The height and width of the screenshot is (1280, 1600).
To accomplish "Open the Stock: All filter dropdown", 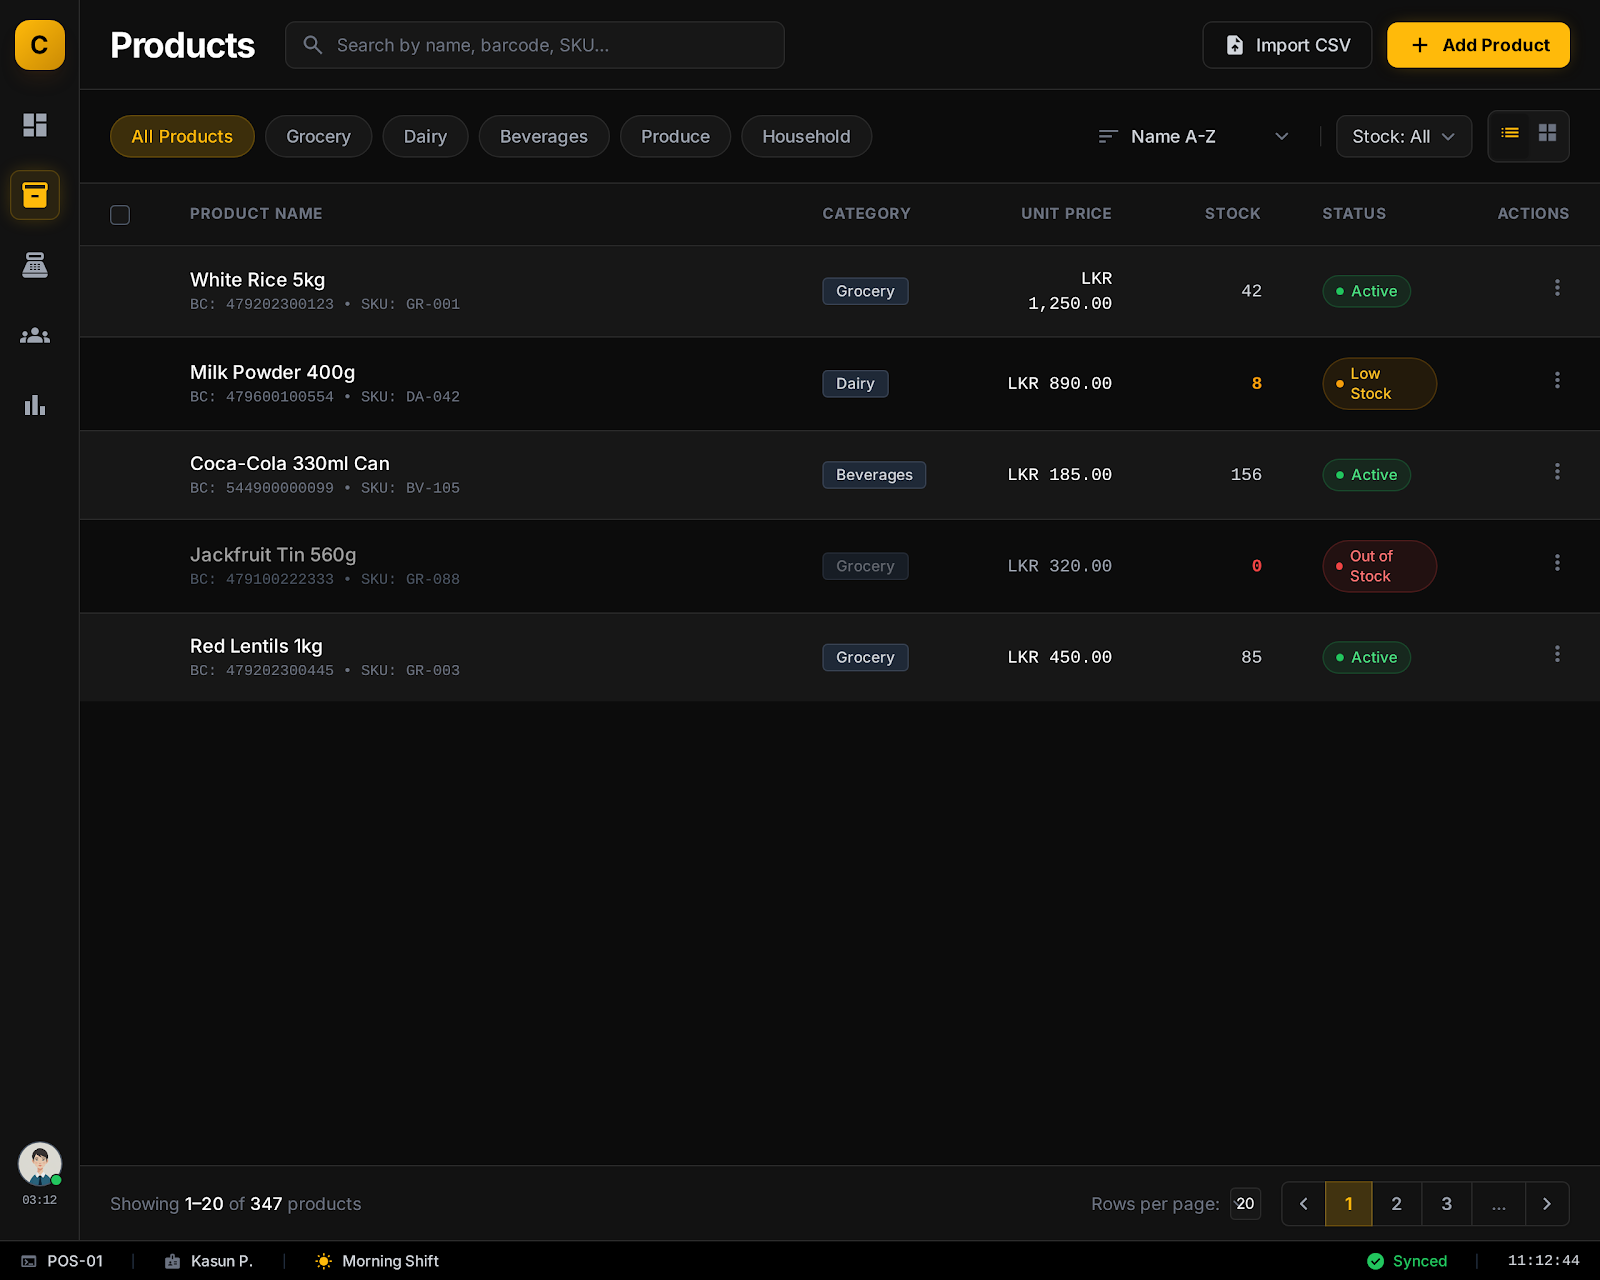I will pyautogui.click(x=1404, y=136).
